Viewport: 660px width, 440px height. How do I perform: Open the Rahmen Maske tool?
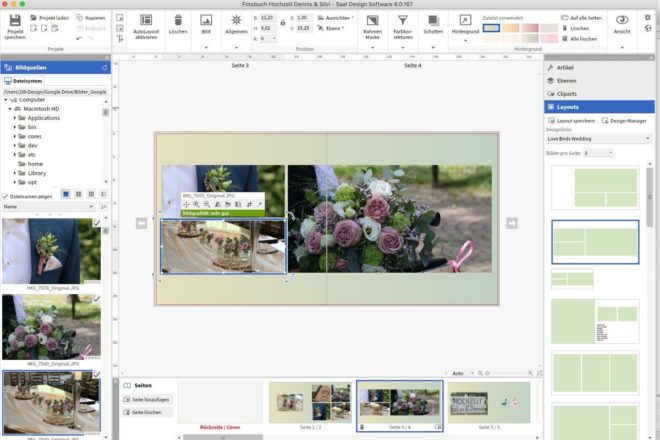click(373, 20)
